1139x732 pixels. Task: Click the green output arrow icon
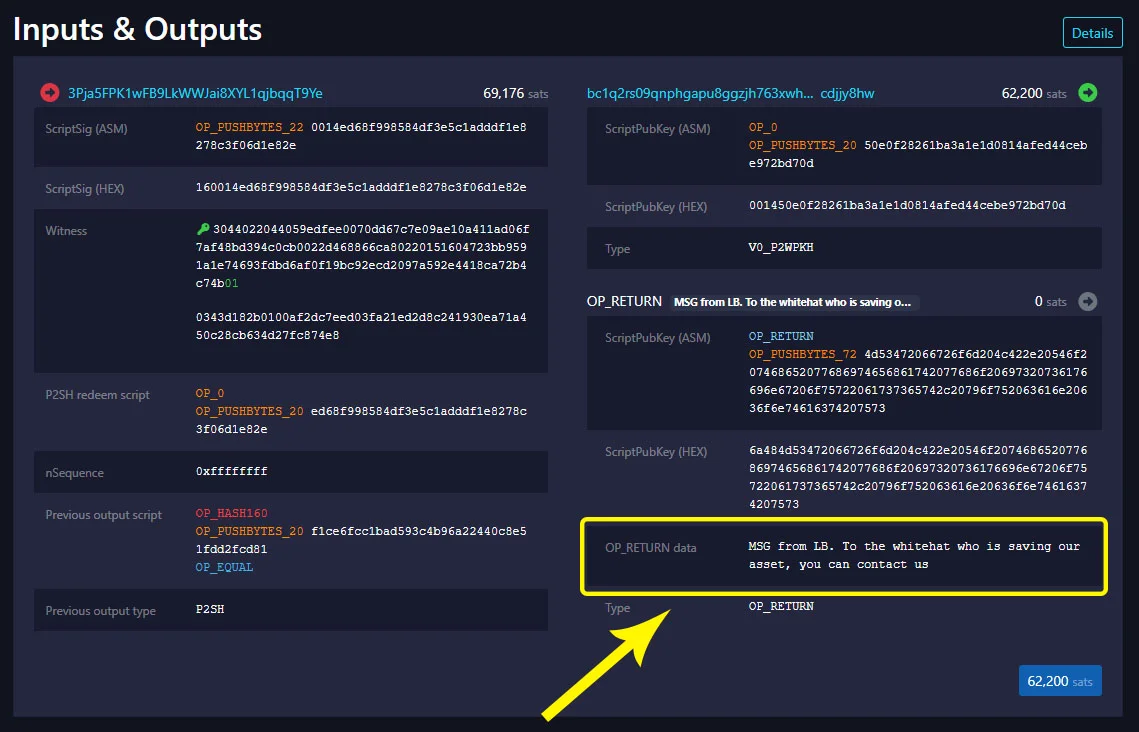pos(1087,92)
